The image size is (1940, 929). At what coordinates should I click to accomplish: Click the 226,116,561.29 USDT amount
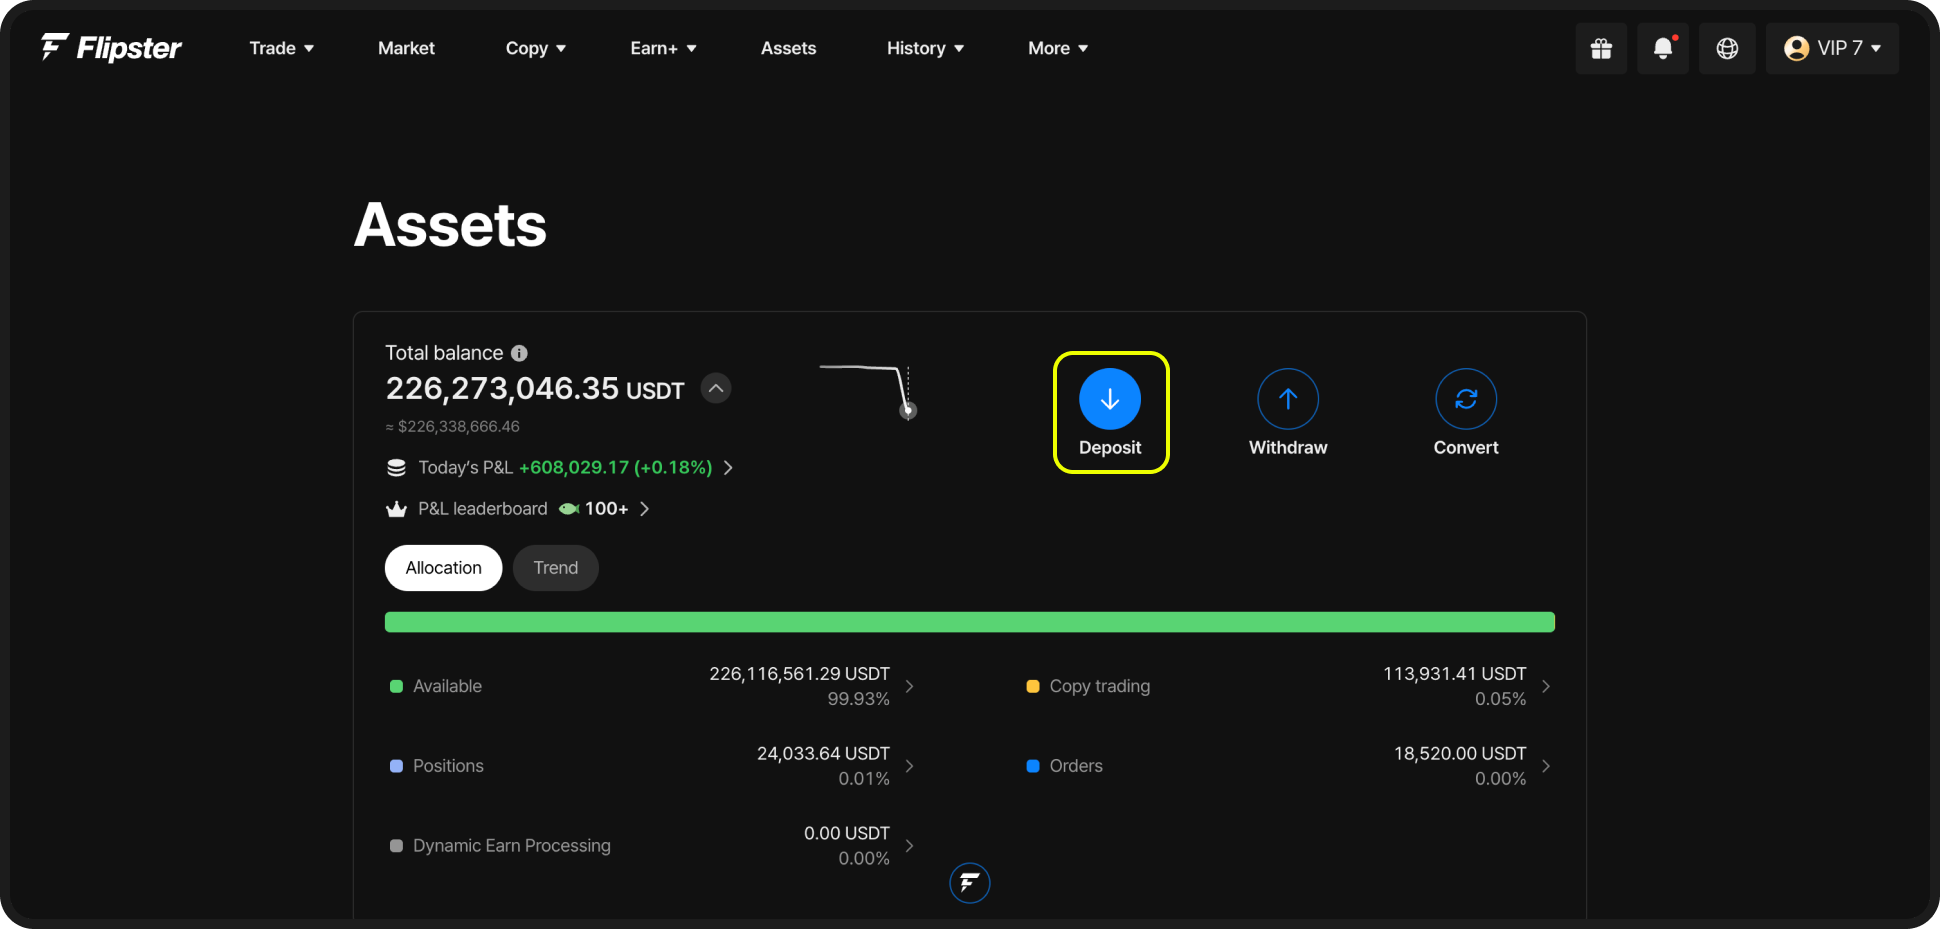(799, 674)
